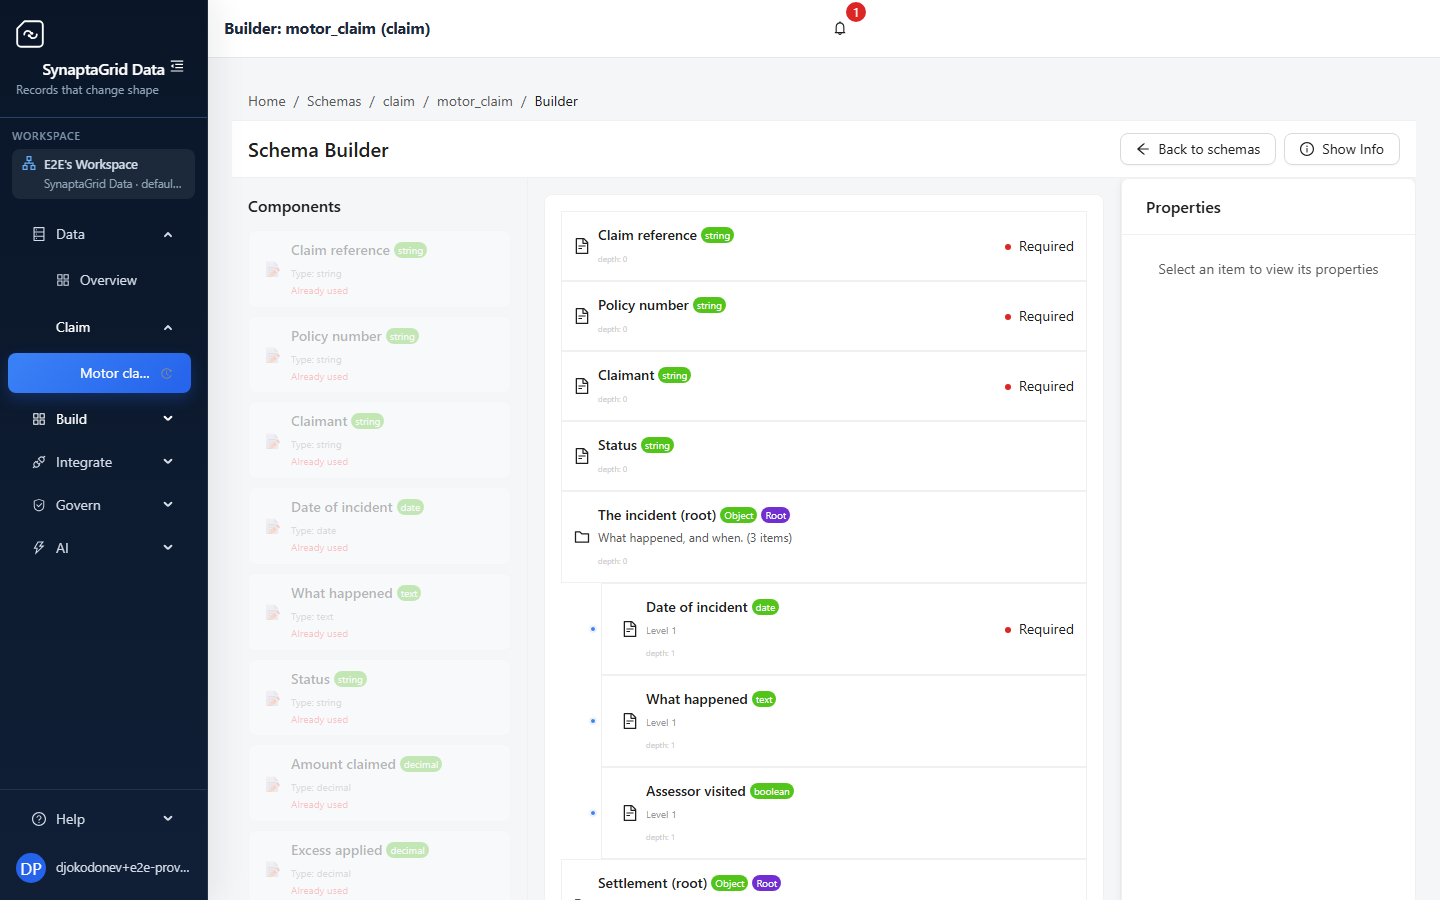The height and width of the screenshot is (900, 1440).
Task: Select the What happened child row
Action: click(x=844, y=721)
